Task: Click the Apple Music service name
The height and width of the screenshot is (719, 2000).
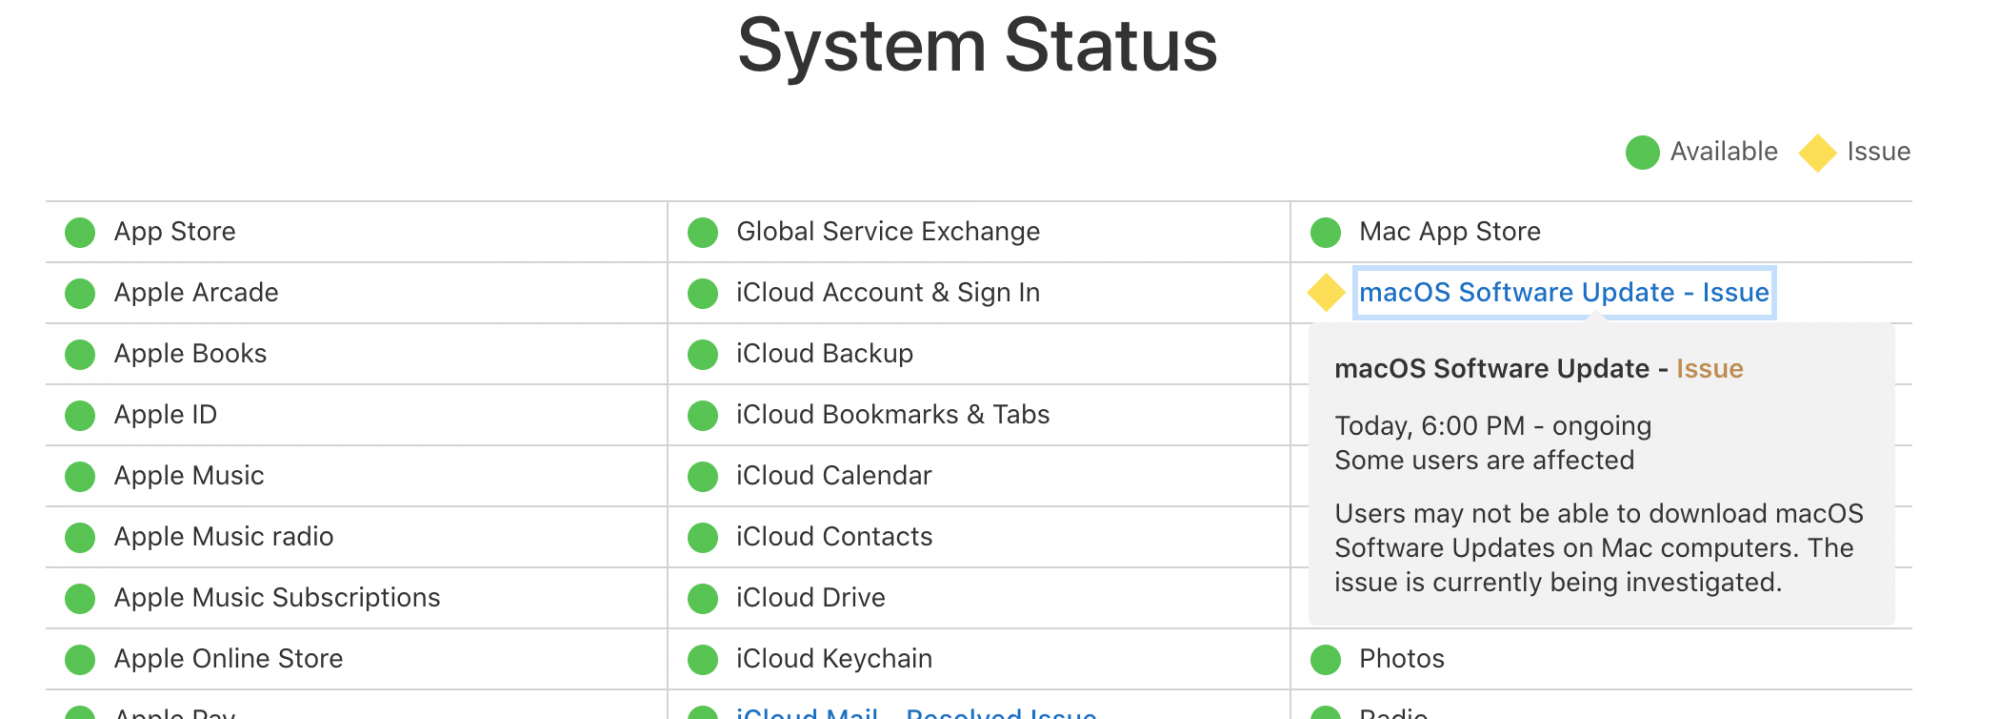Action: point(189,476)
